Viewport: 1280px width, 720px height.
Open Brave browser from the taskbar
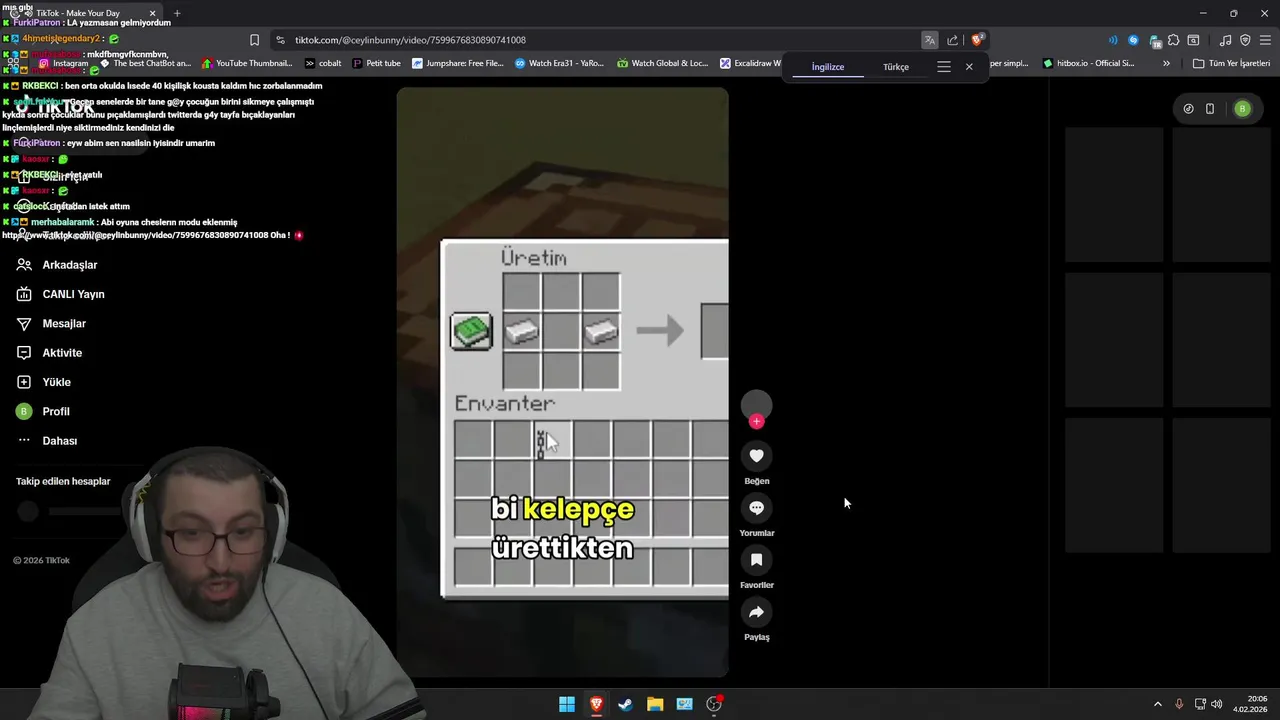pyautogui.click(x=596, y=704)
